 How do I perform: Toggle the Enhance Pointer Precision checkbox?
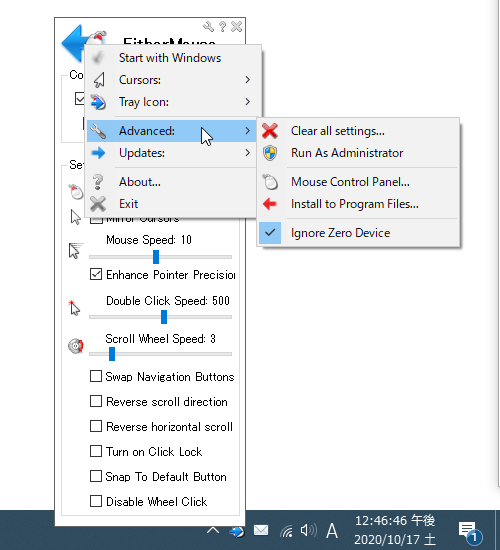96,274
